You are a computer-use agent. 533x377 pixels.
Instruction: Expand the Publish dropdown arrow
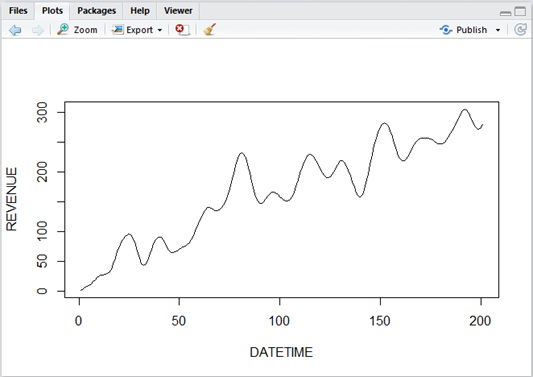498,30
